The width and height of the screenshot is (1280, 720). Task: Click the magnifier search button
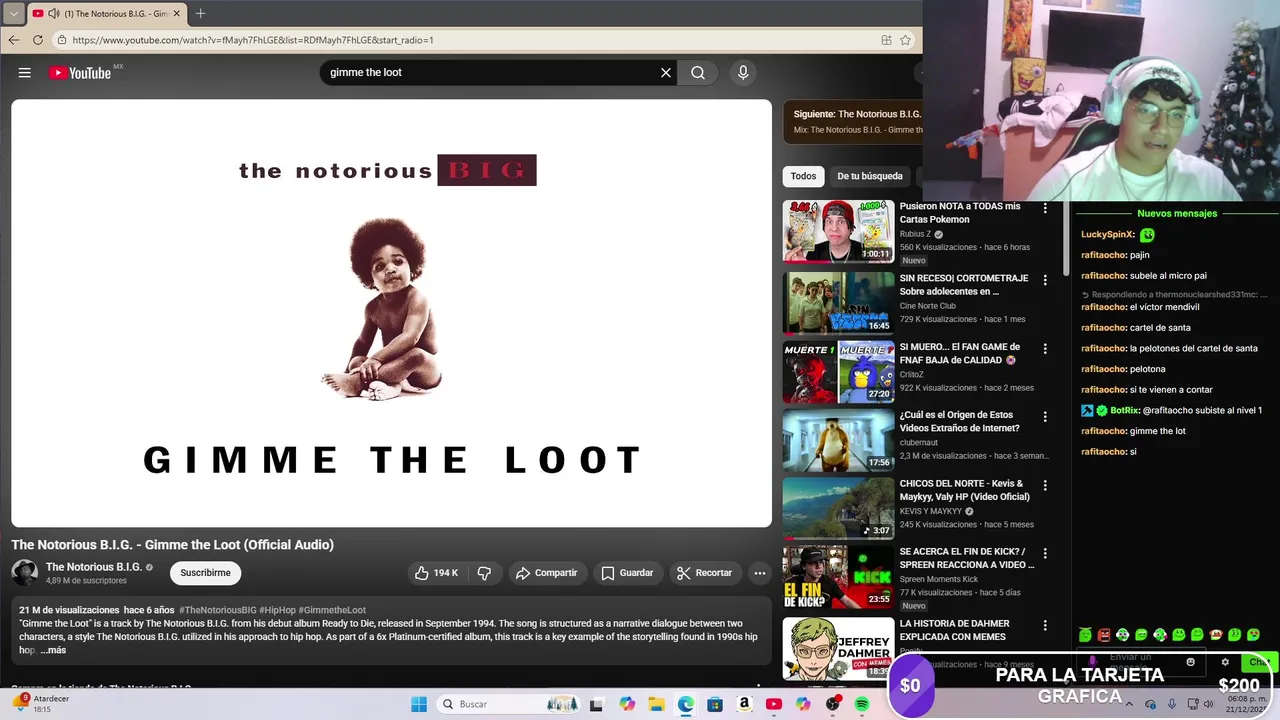click(x=698, y=72)
